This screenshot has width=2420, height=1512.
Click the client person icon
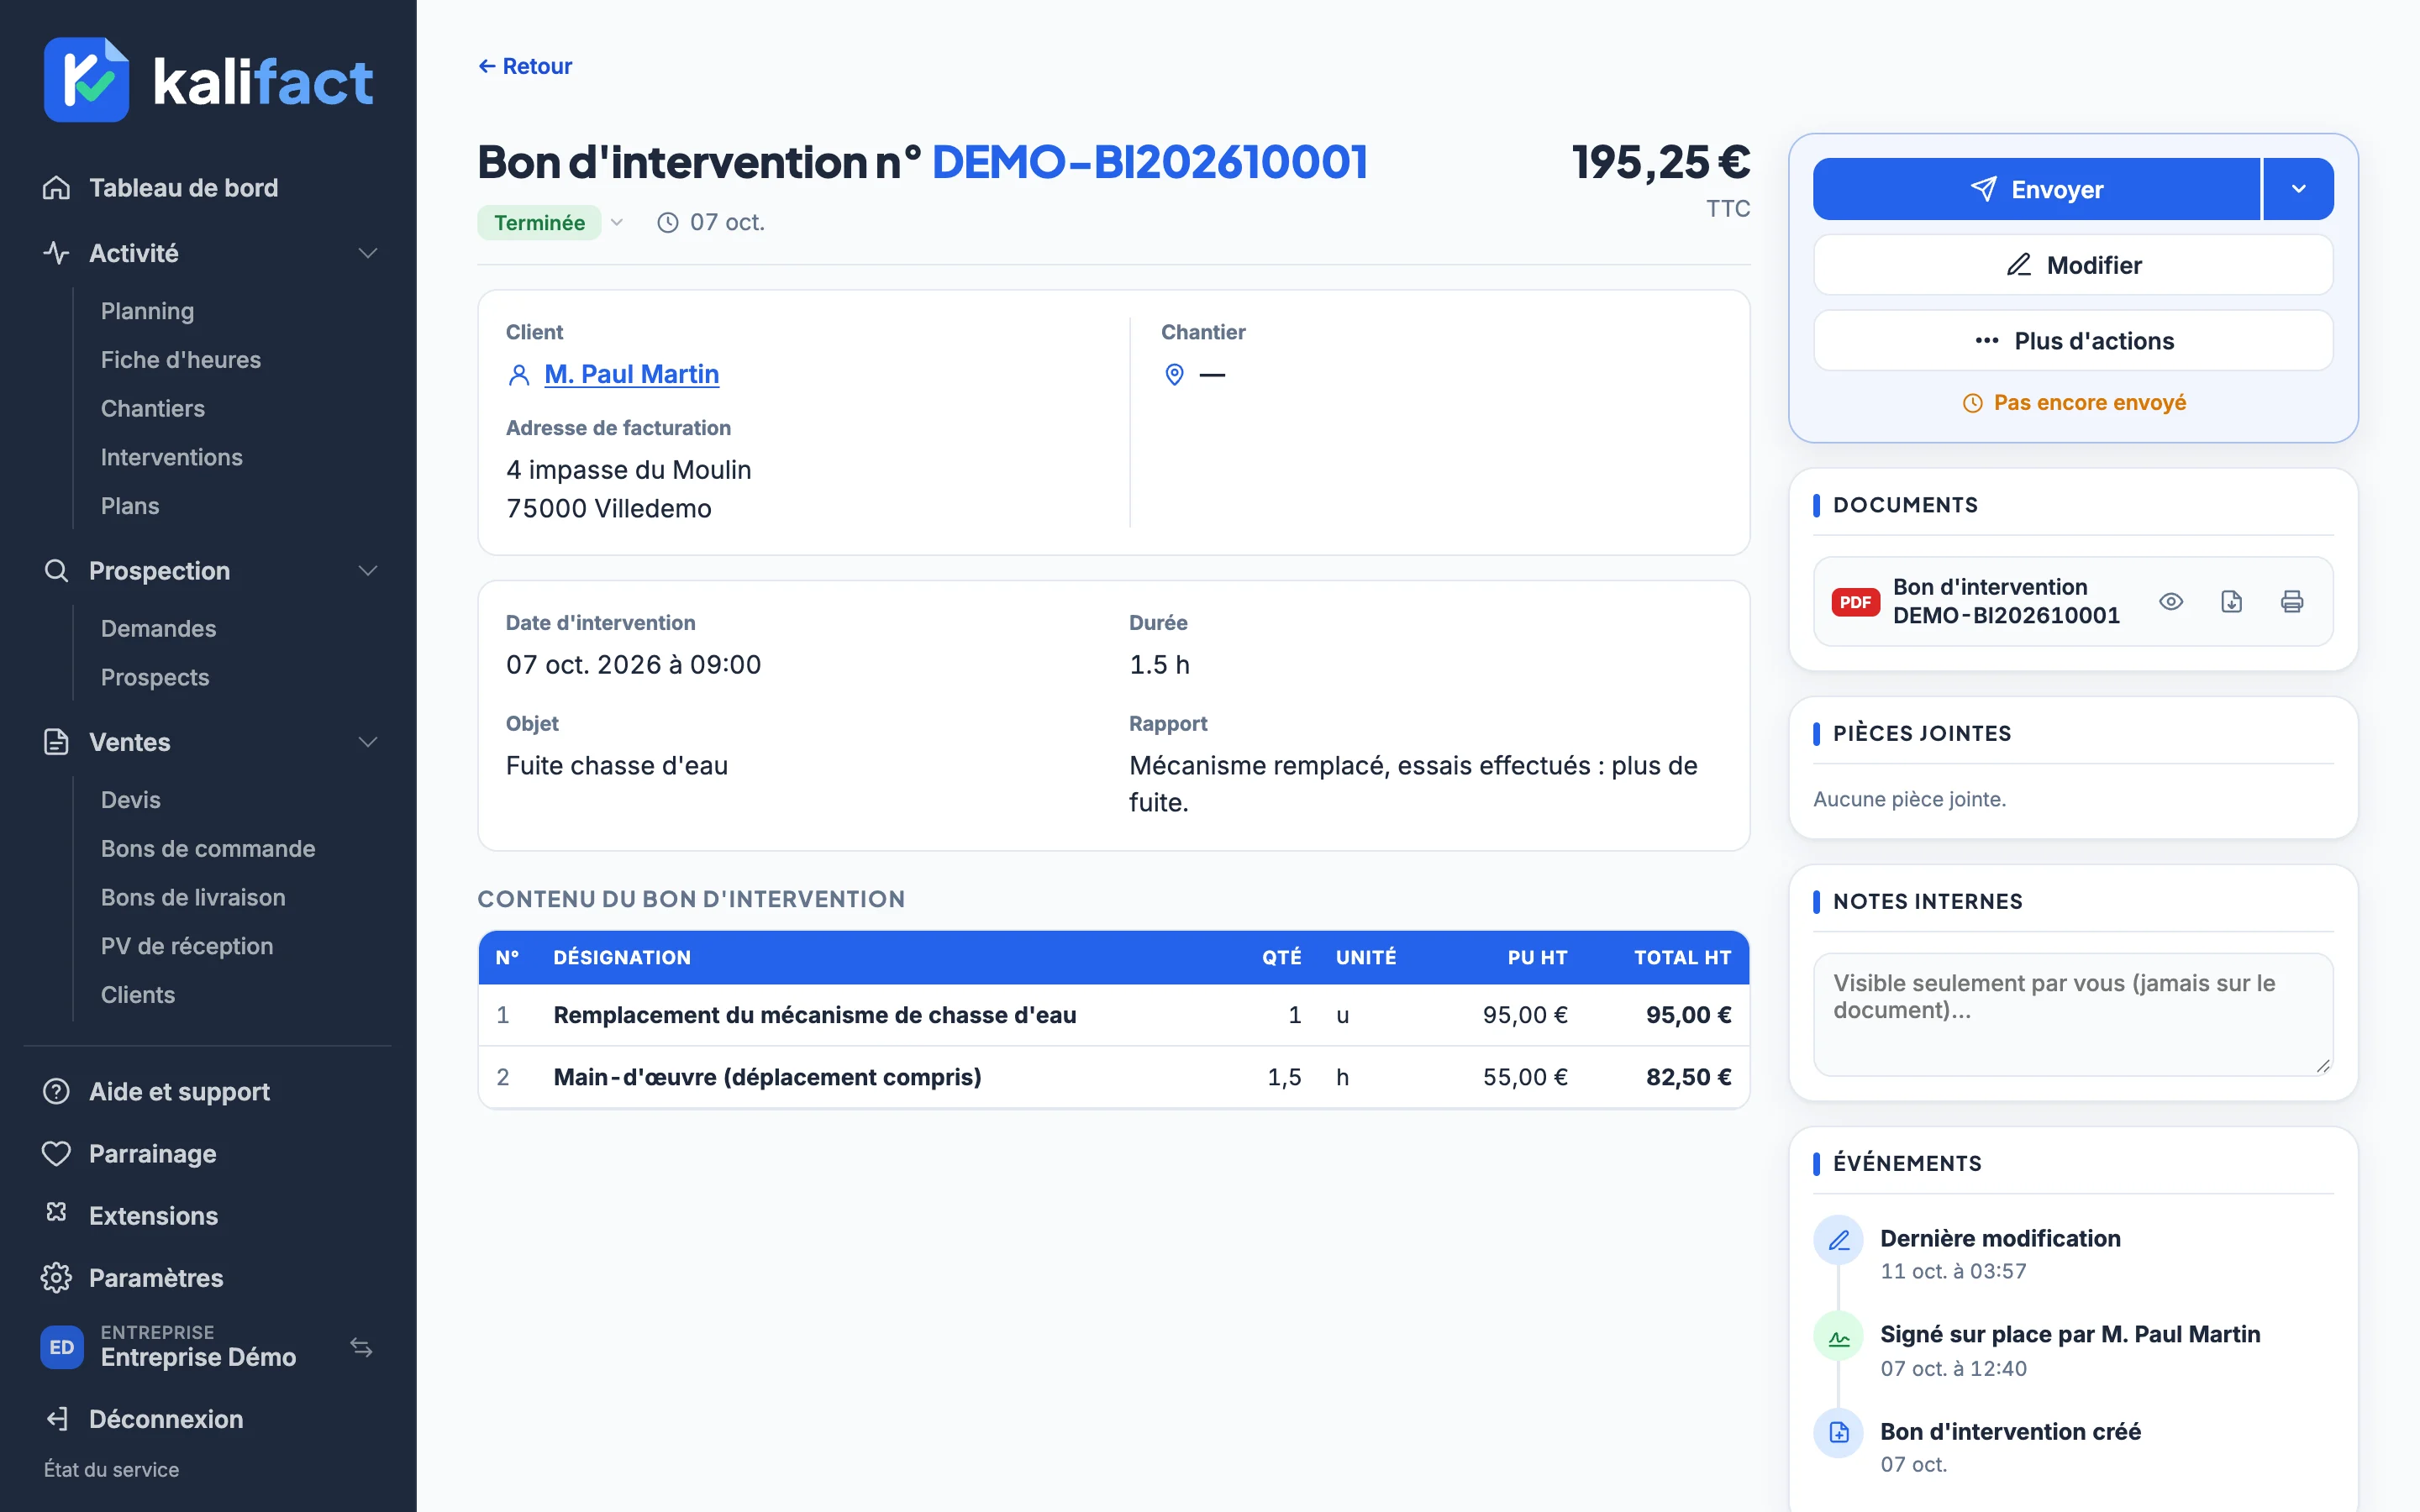(x=518, y=375)
